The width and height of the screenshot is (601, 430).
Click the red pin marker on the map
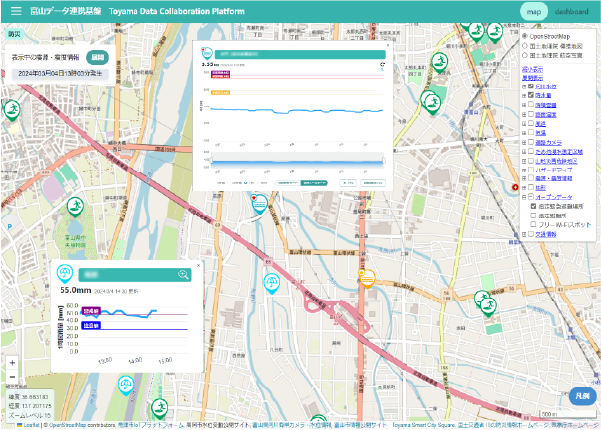tap(515, 187)
